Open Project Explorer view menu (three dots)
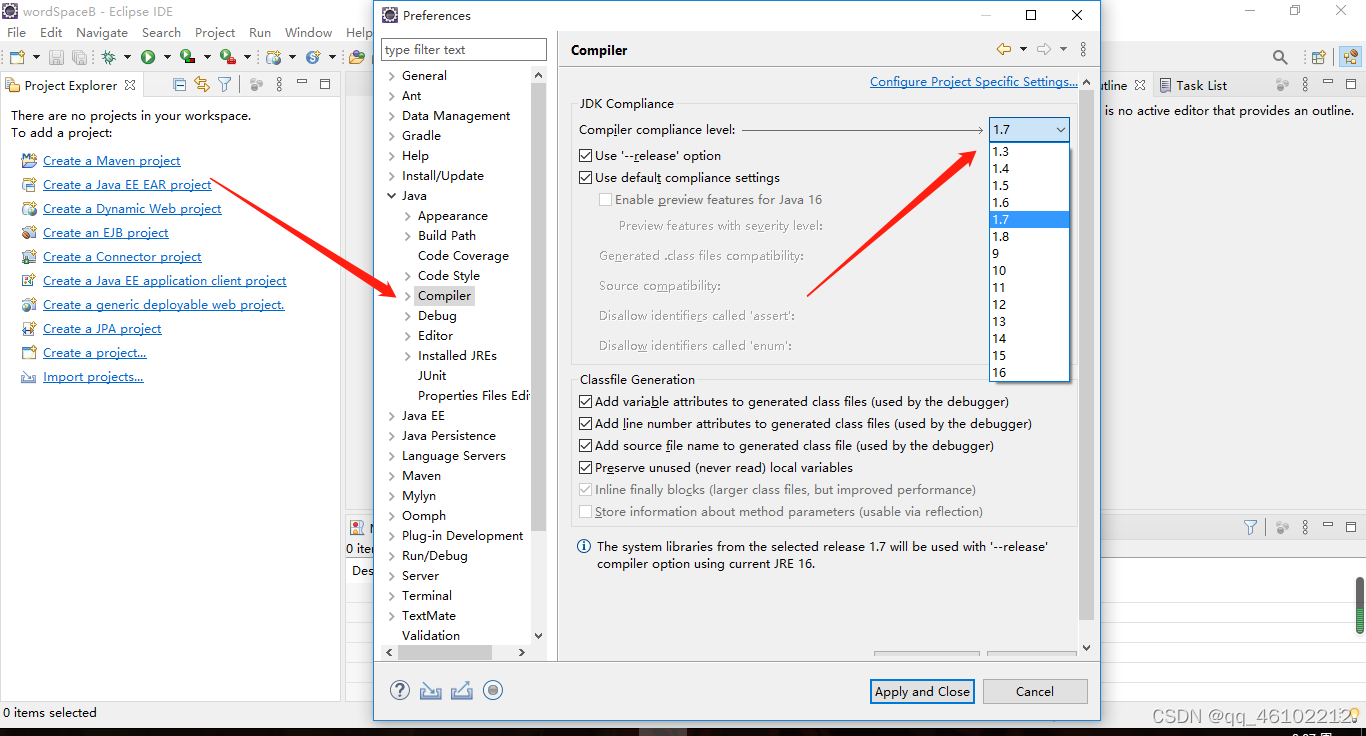The width and height of the screenshot is (1366, 736). [280, 85]
